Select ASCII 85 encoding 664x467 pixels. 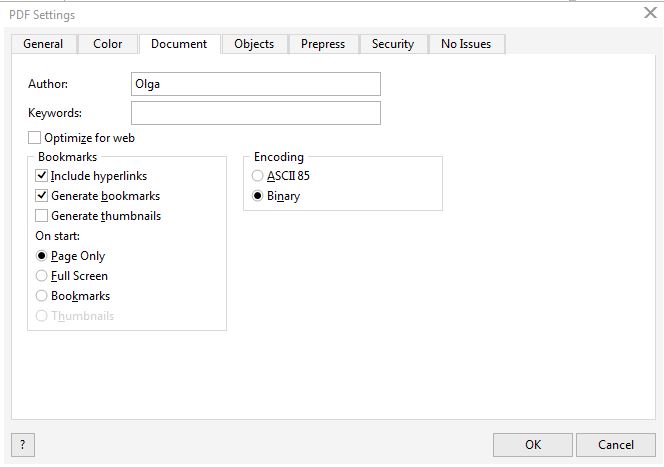[257, 176]
